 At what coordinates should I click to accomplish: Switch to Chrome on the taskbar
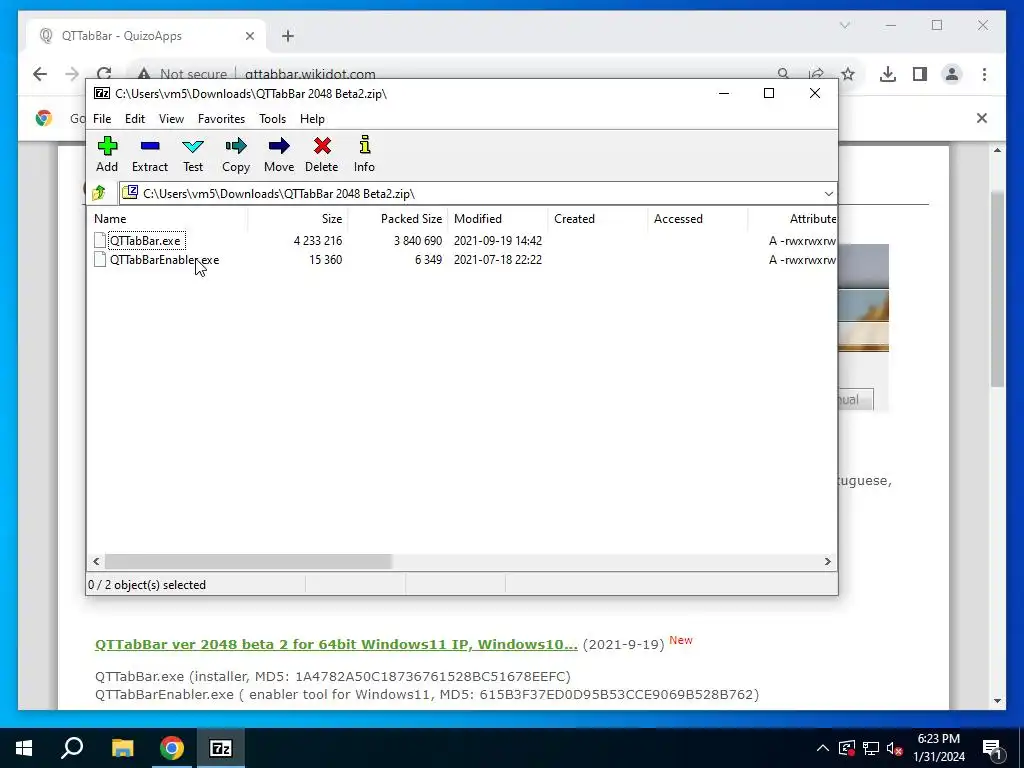171,748
